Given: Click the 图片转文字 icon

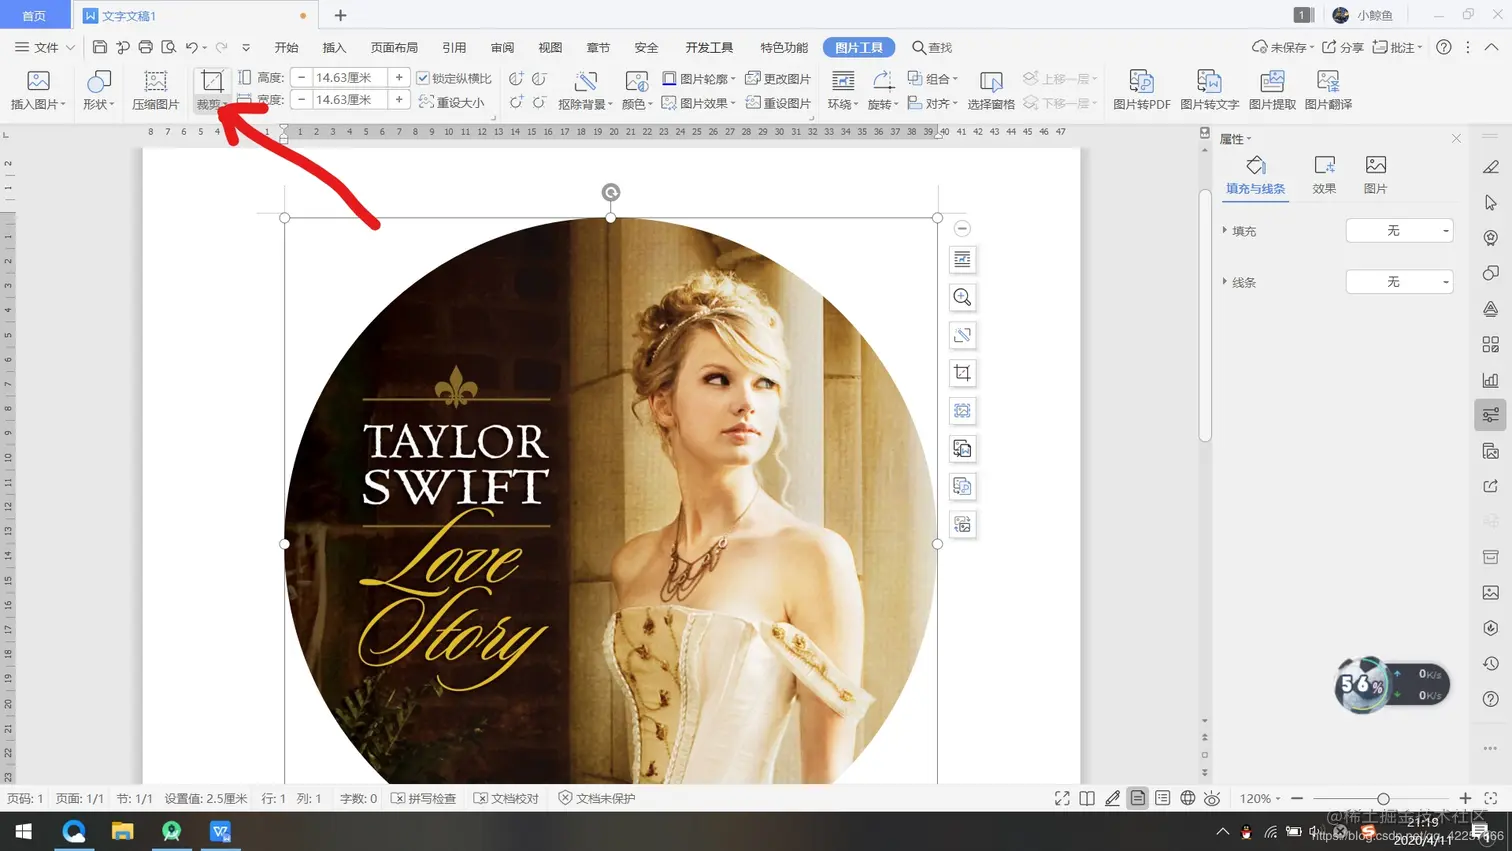Looking at the screenshot, I should (x=1209, y=82).
